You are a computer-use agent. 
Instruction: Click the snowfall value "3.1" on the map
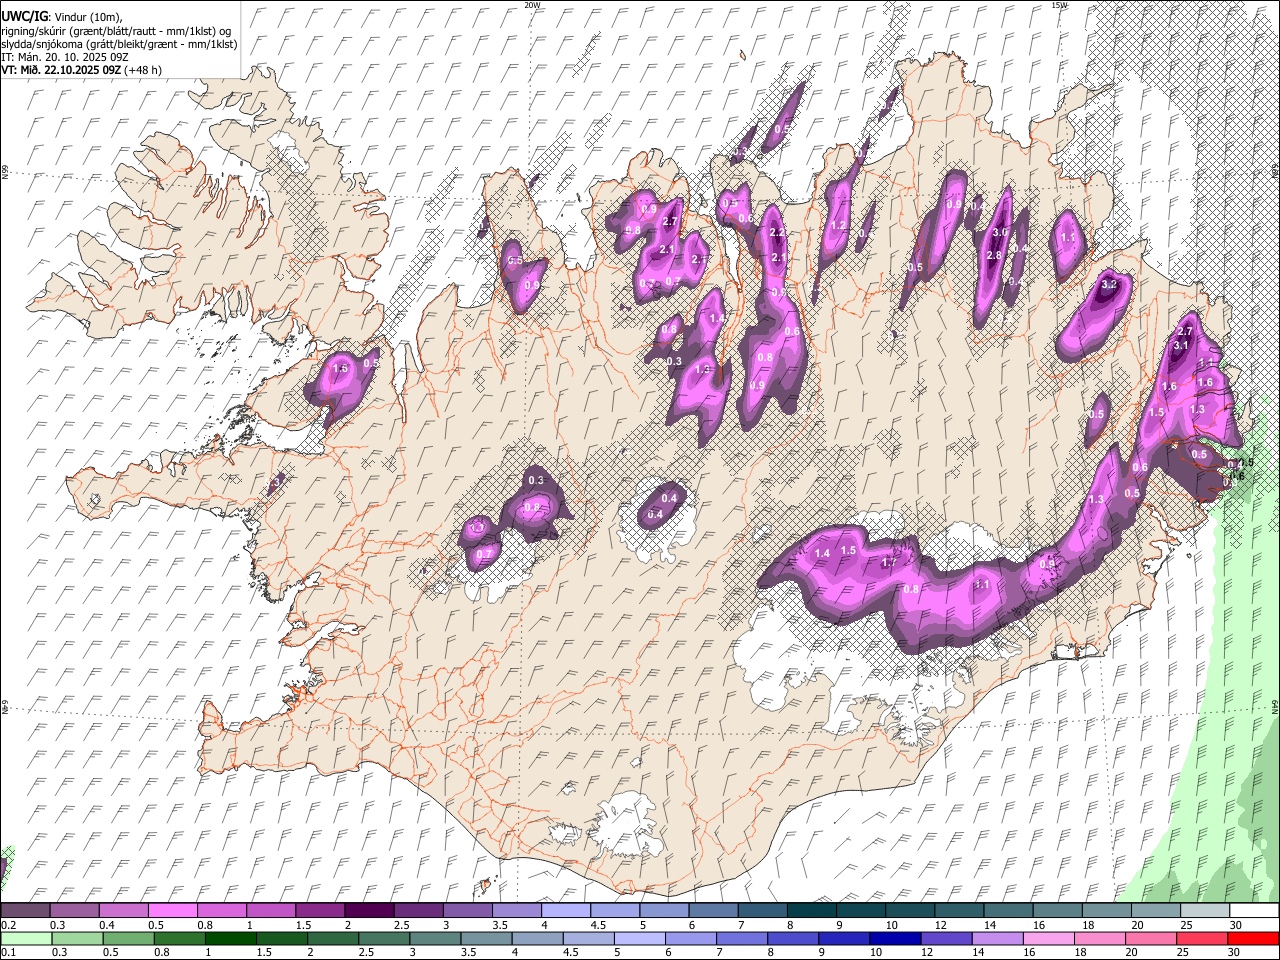1180,345
